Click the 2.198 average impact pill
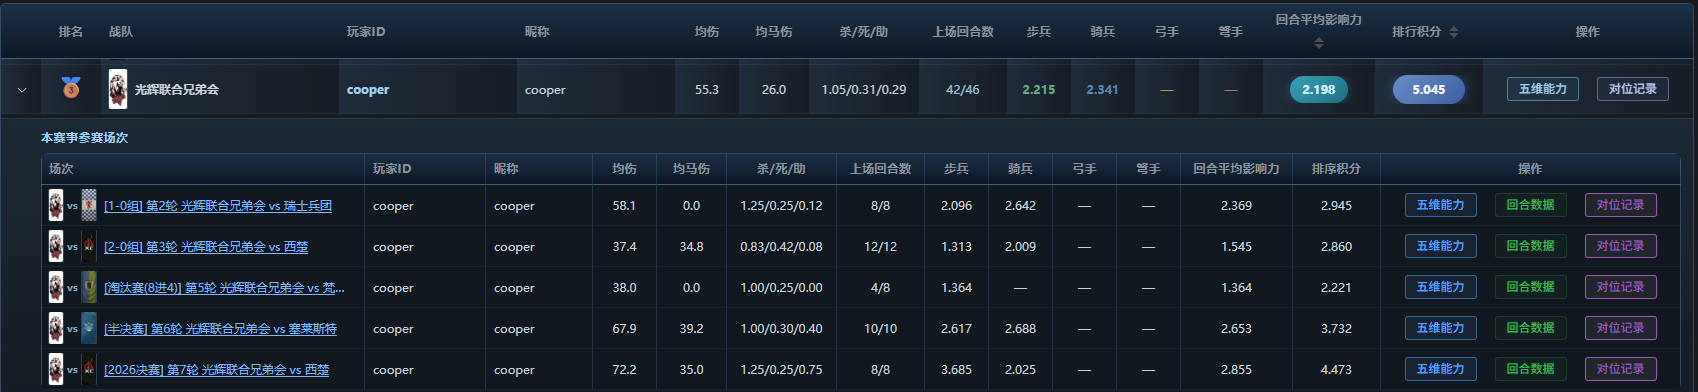The image size is (1698, 392). [1319, 89]
